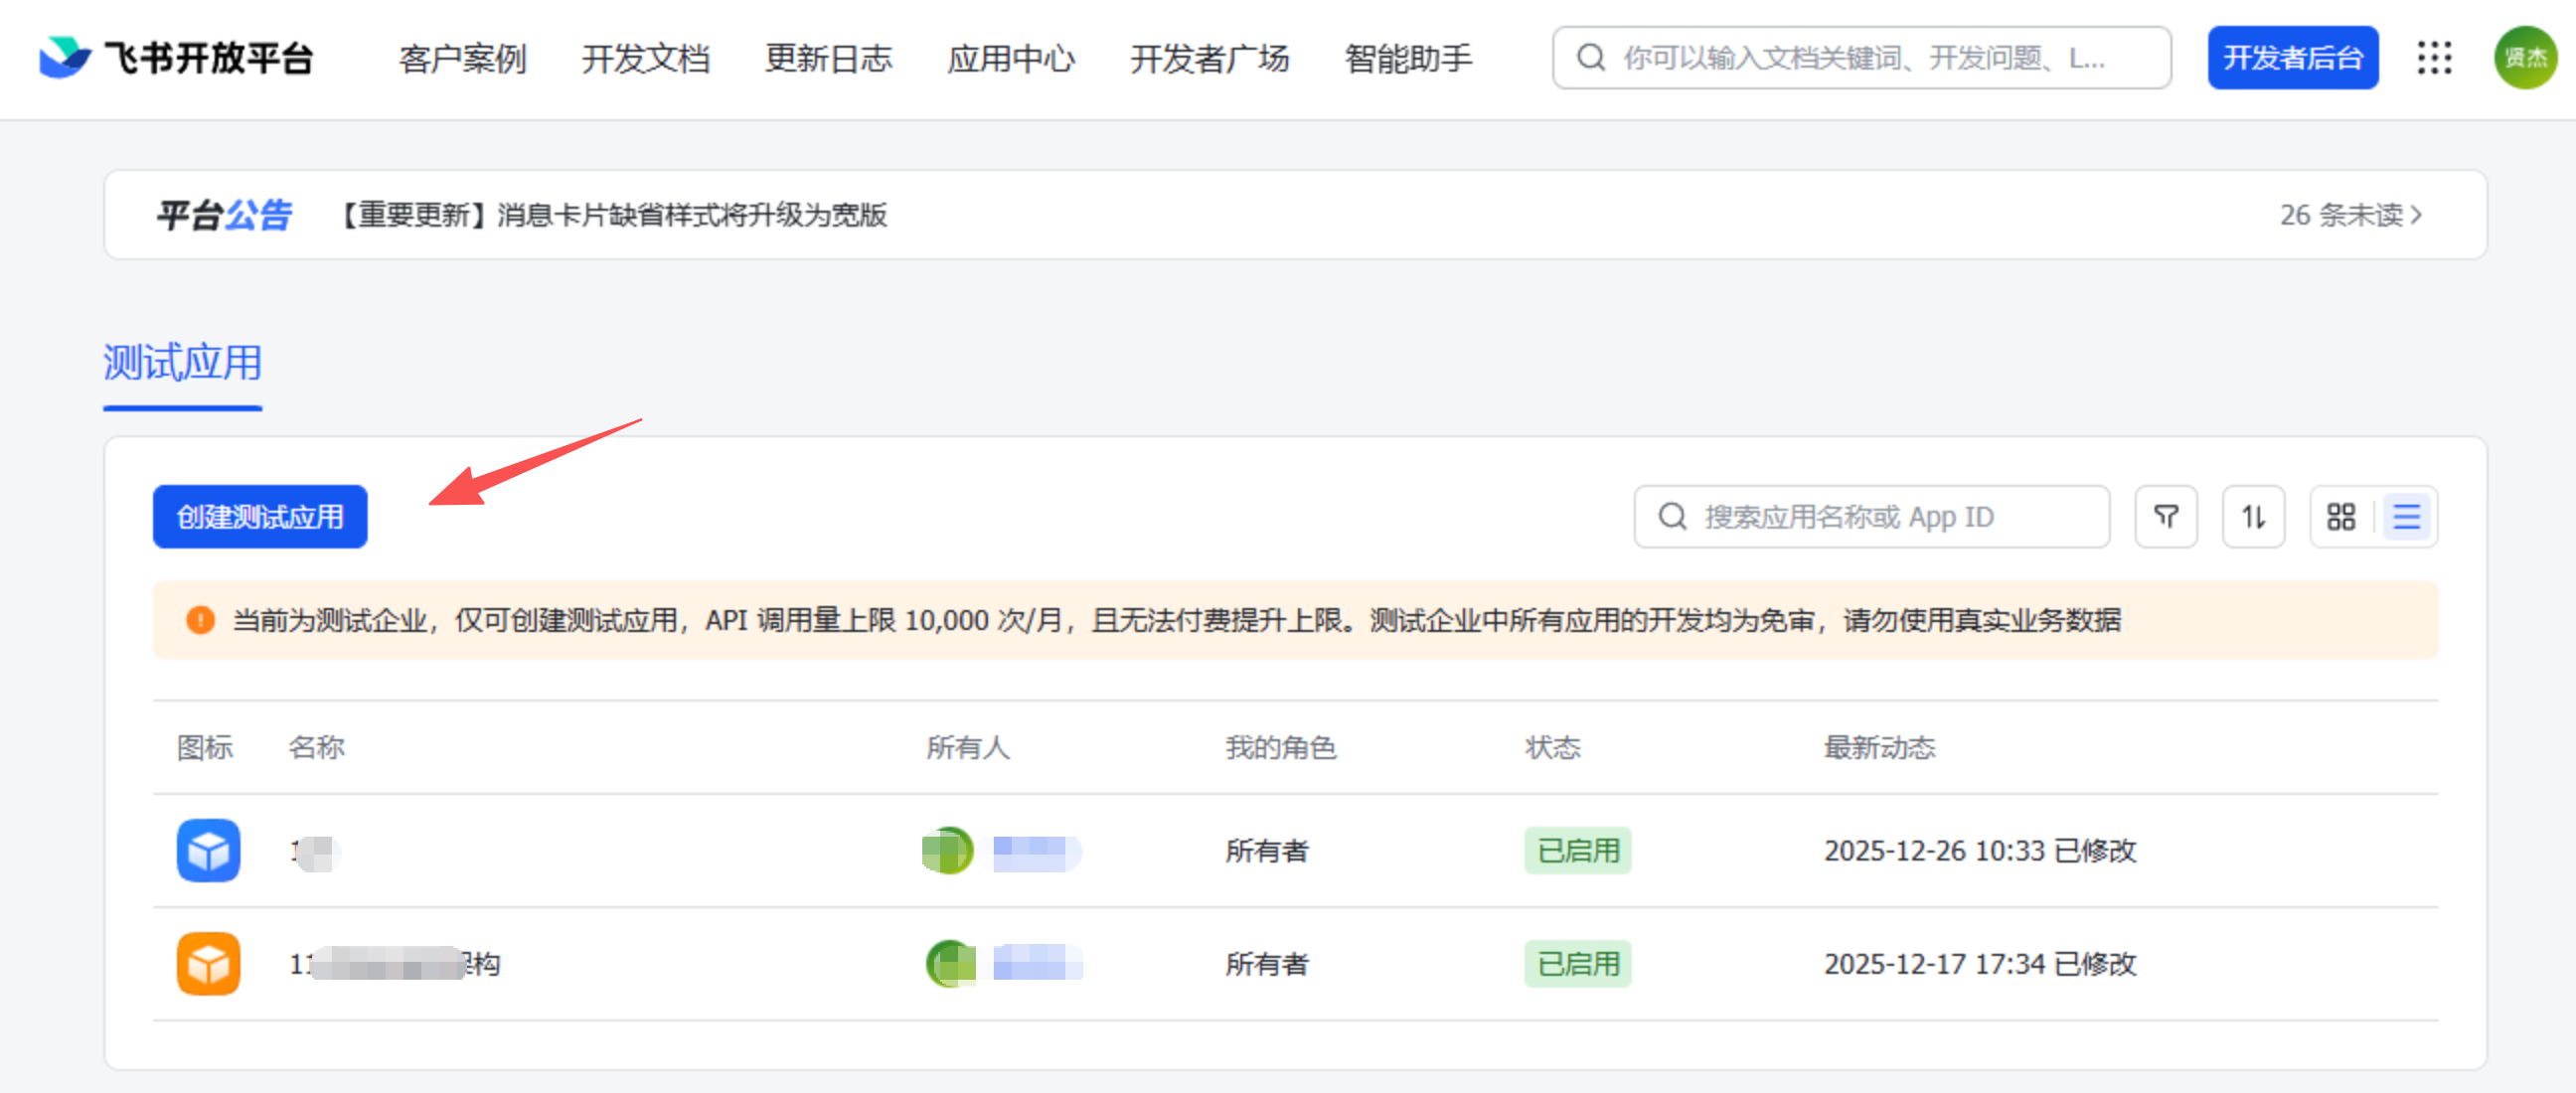Image resolution: width=2576 pixels, height=1093 pixels.
Task: Click the top documentation search field
Action: [x=1860, y=58]
